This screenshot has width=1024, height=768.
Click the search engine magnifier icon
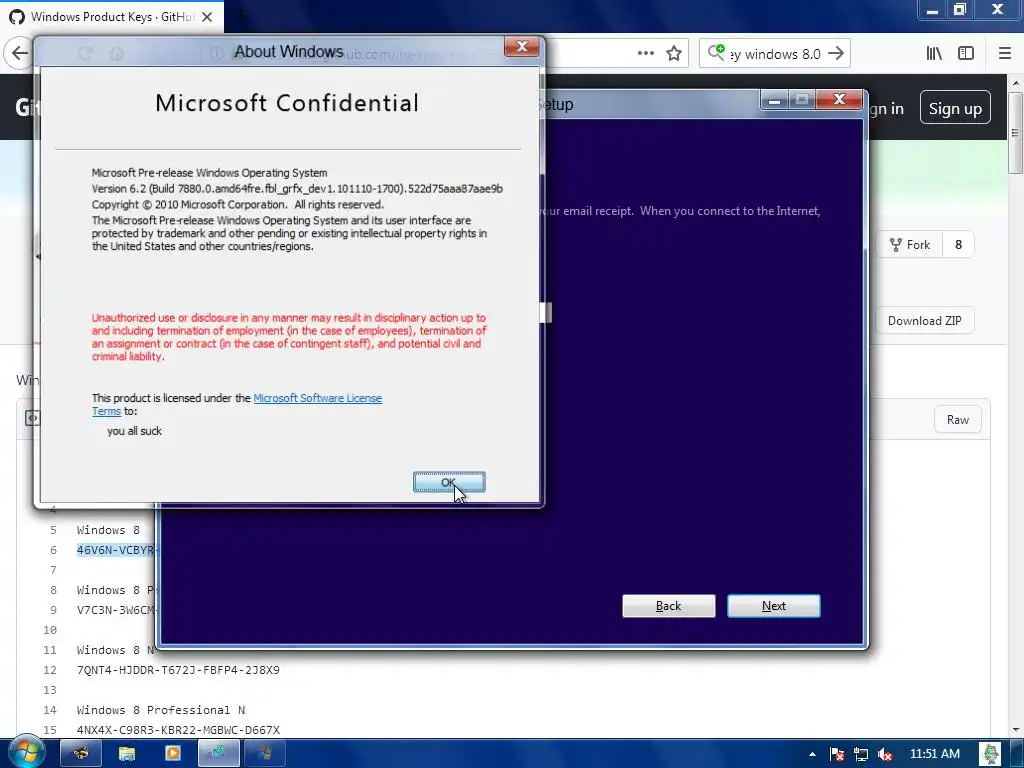coord(716,52)
